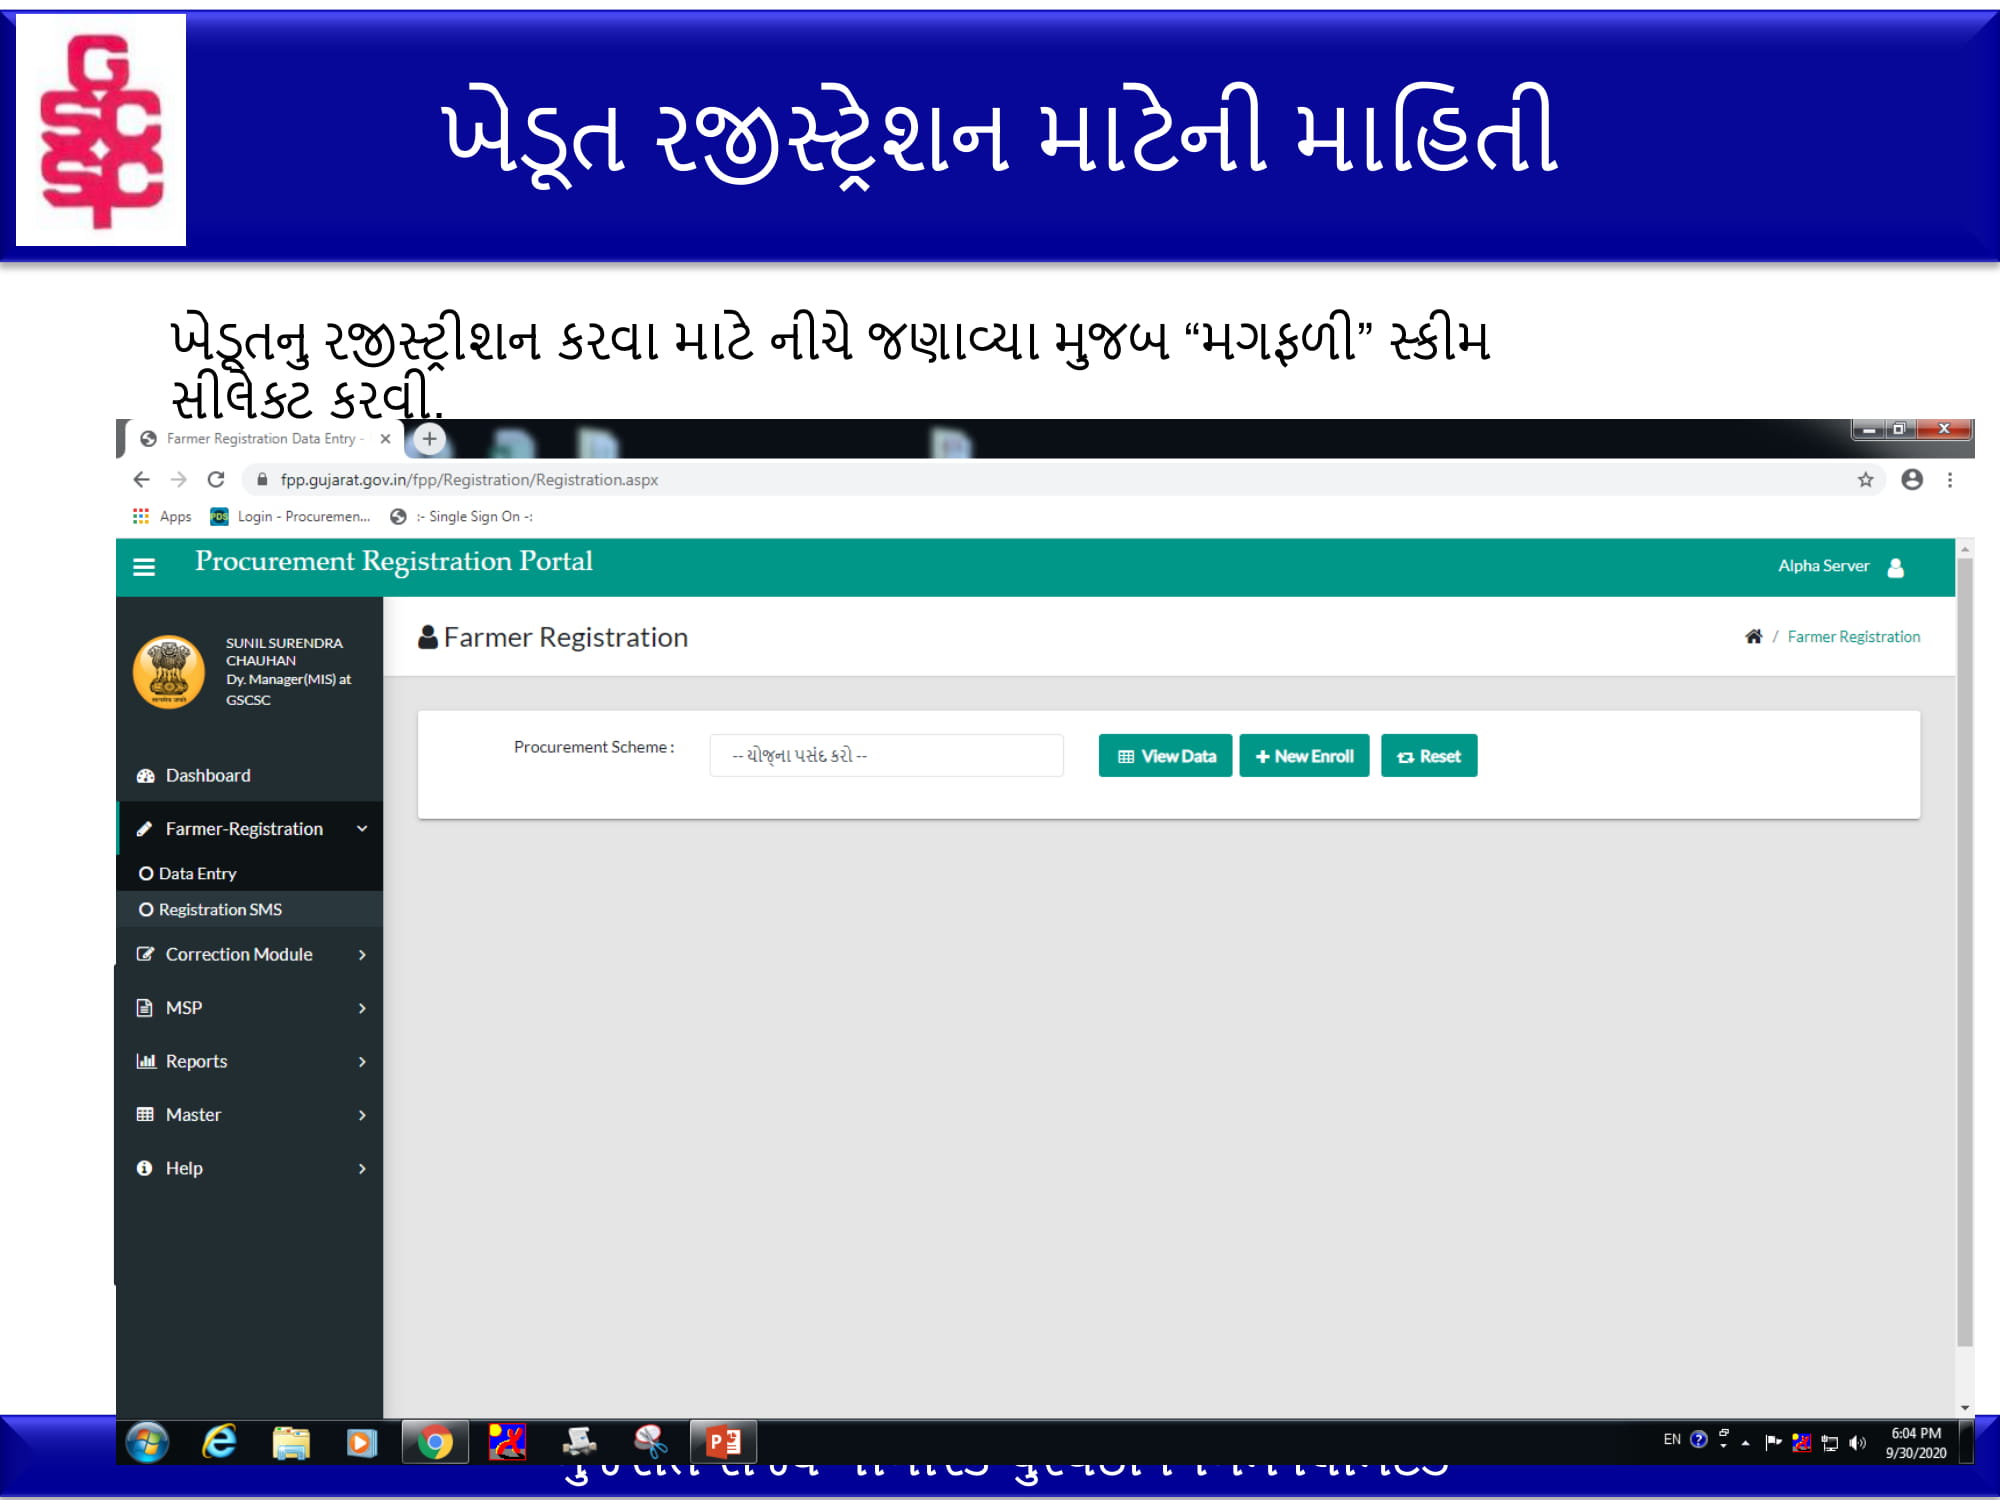
Task: Bookmark the page using the star icon
Action: [x=1866, y=479]
